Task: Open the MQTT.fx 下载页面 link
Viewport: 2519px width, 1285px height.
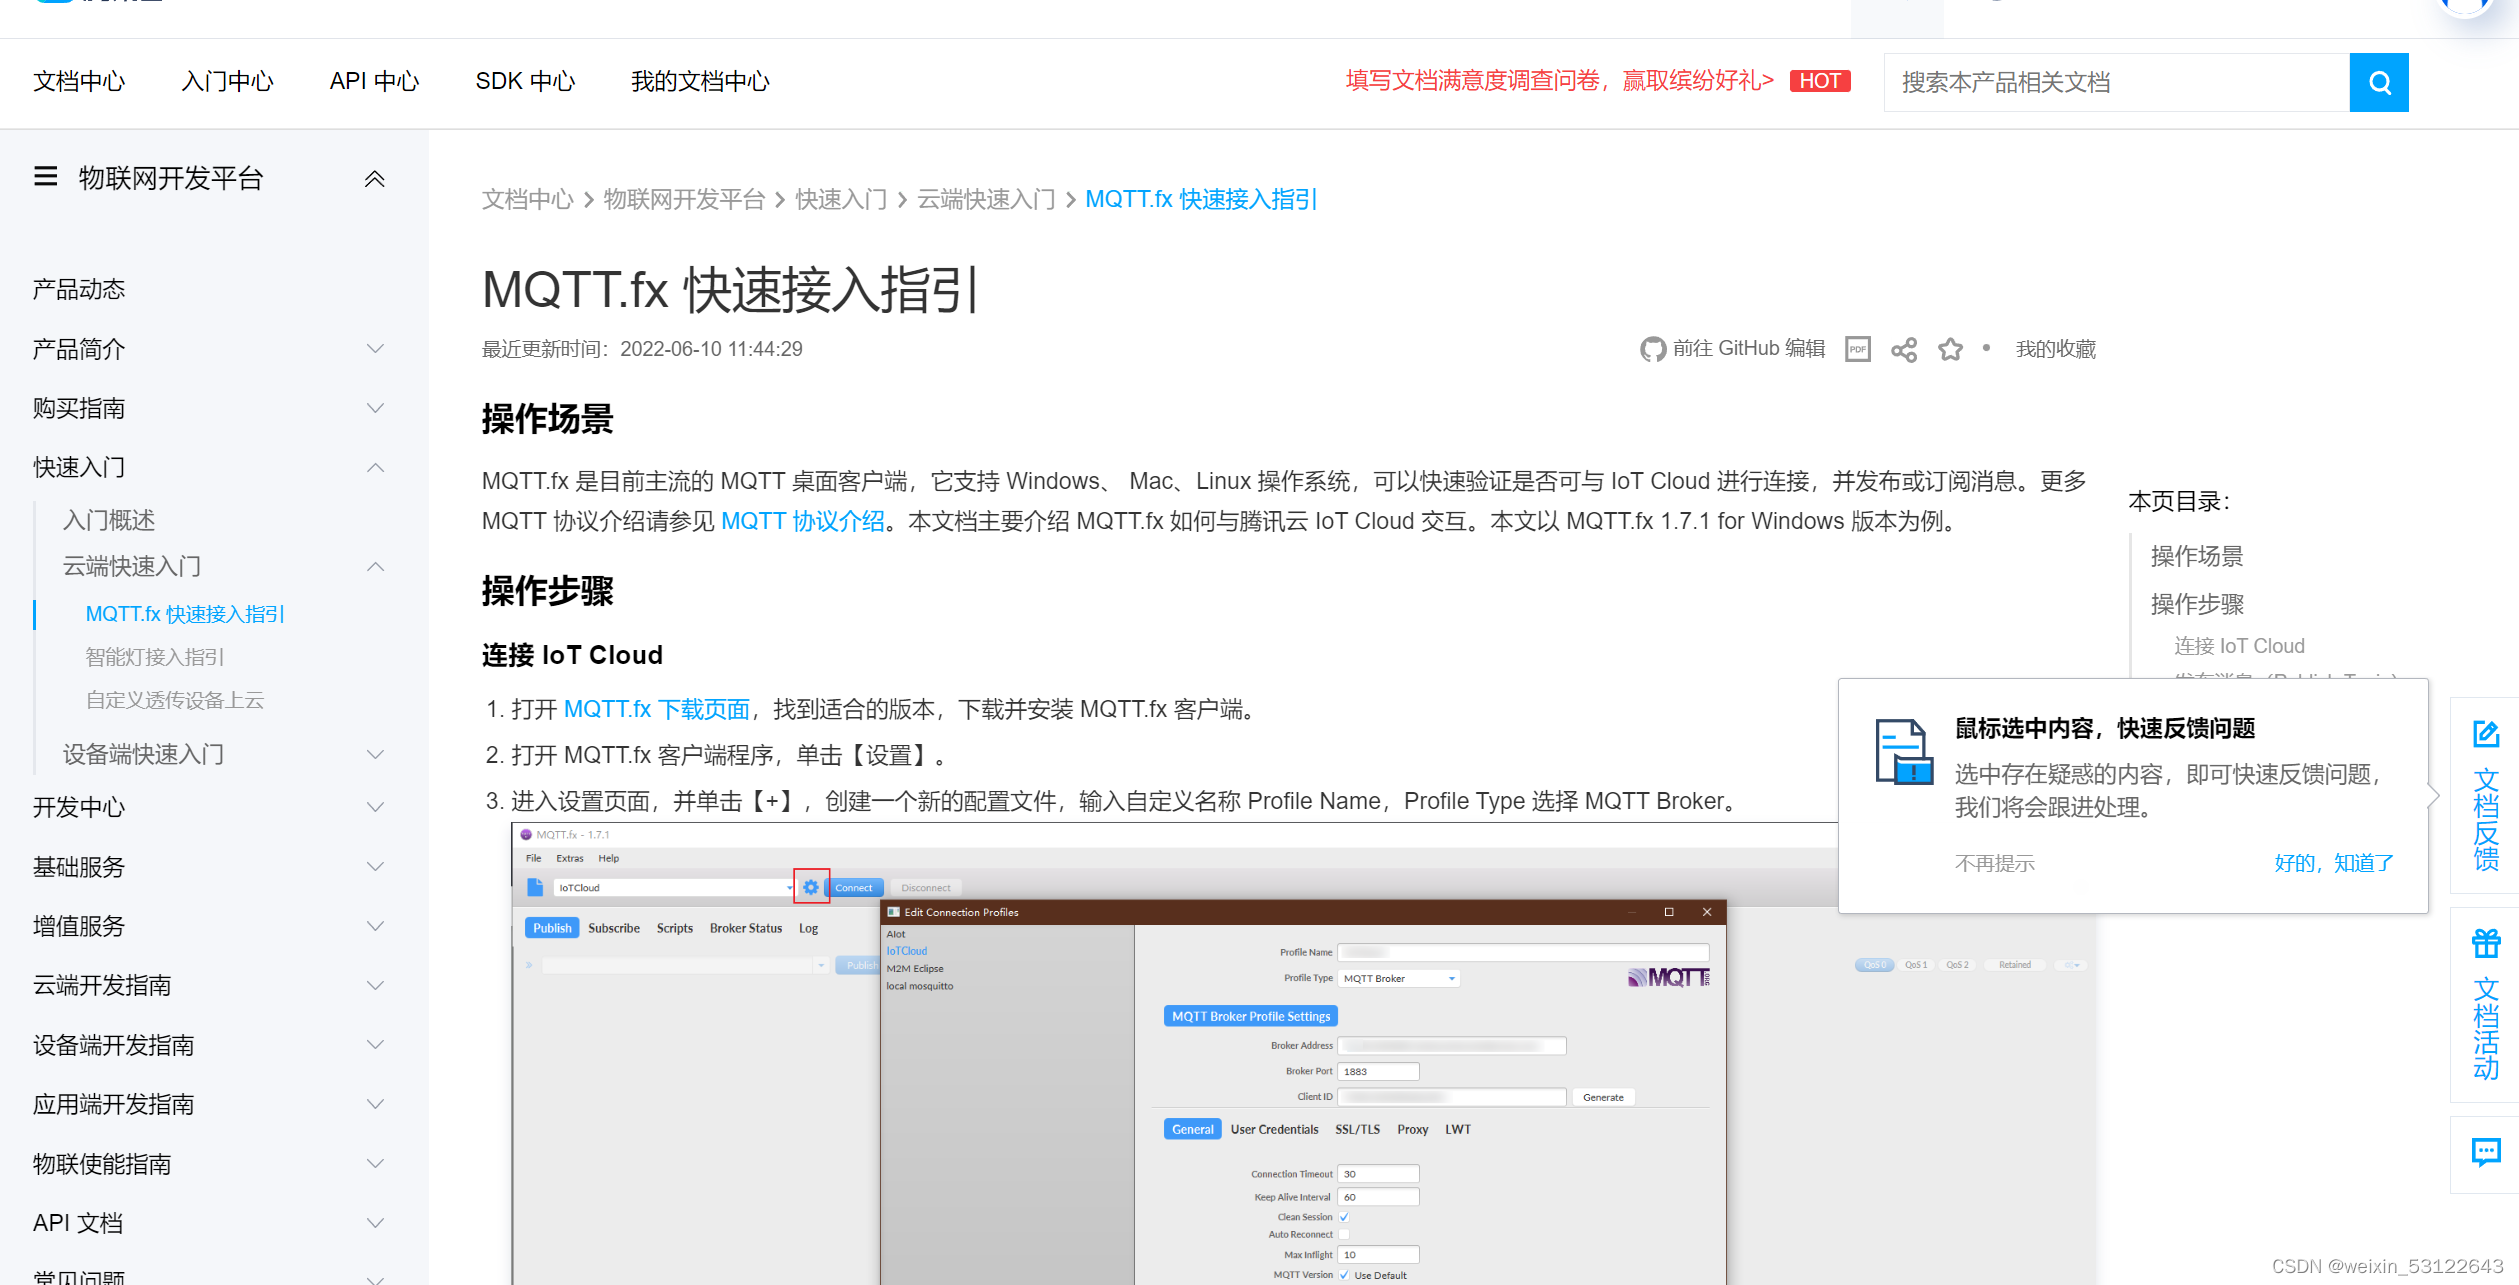Action: [657, 709]
